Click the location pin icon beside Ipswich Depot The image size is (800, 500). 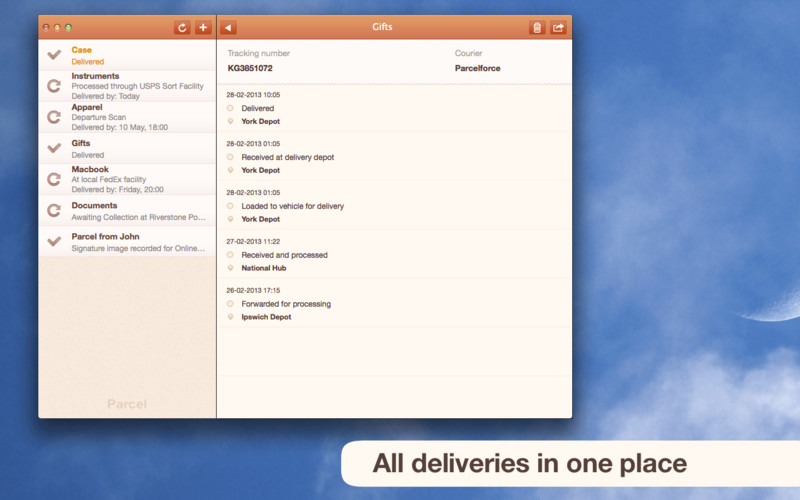pos(230,317)
